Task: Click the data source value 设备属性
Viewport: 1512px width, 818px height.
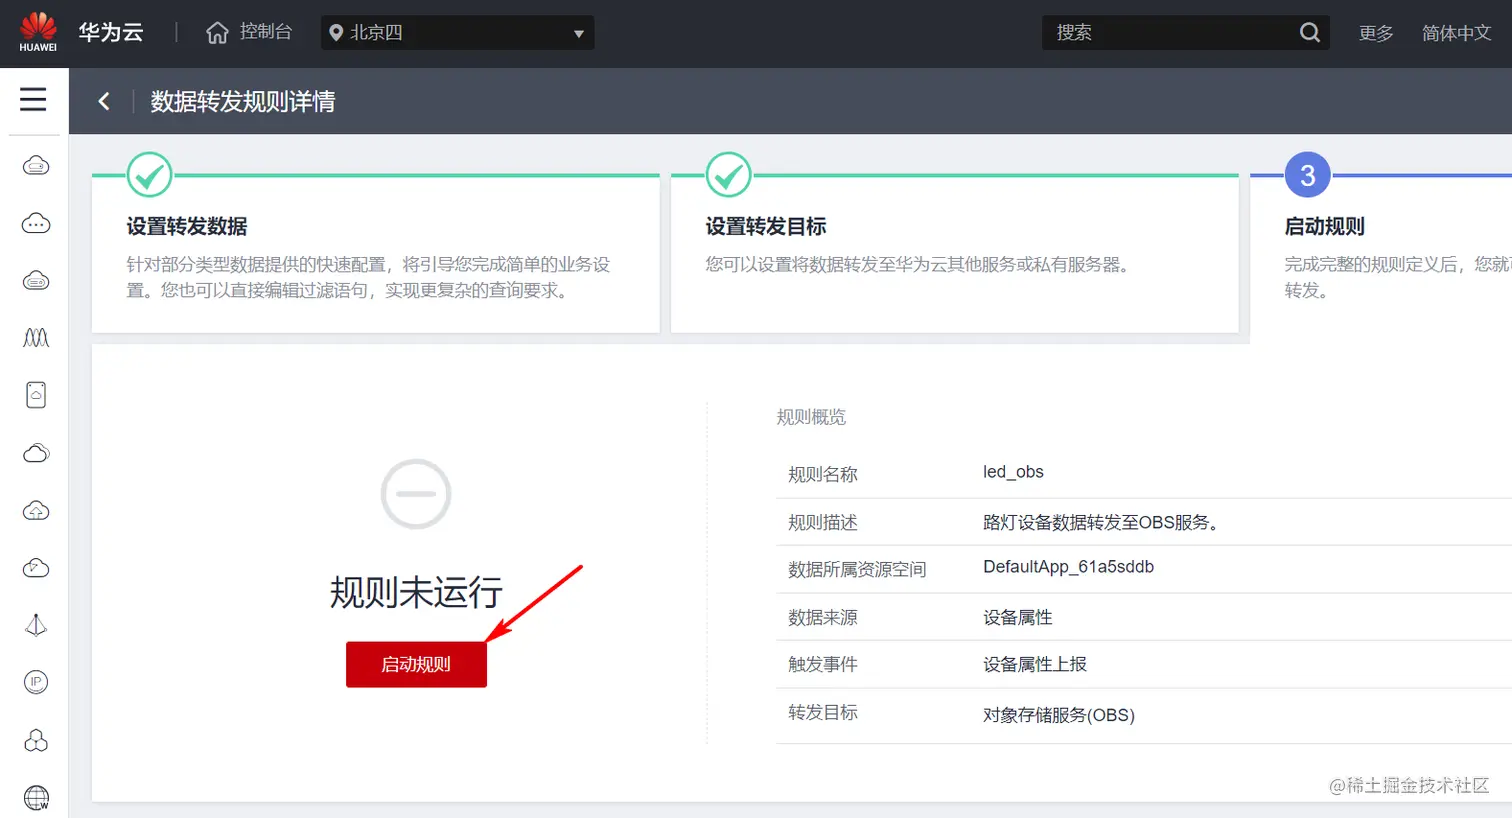Action: coord(1017,617)
